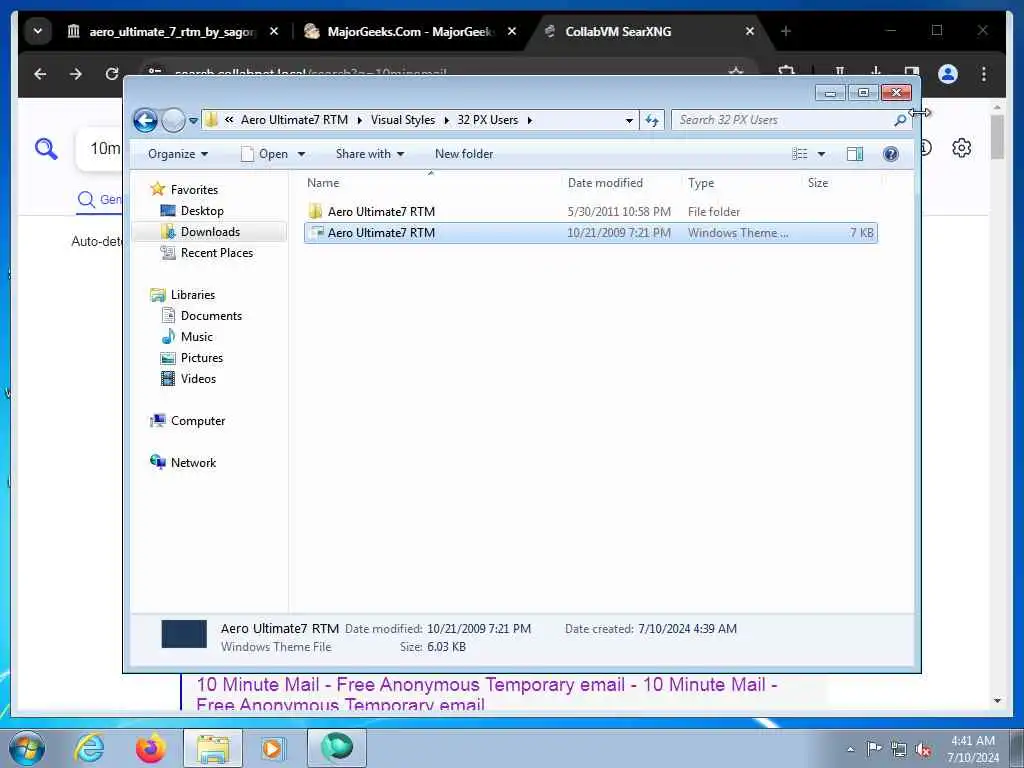Open the browser profile avatar
This screenshot has height=768, width=1024.
coord(948,74)
